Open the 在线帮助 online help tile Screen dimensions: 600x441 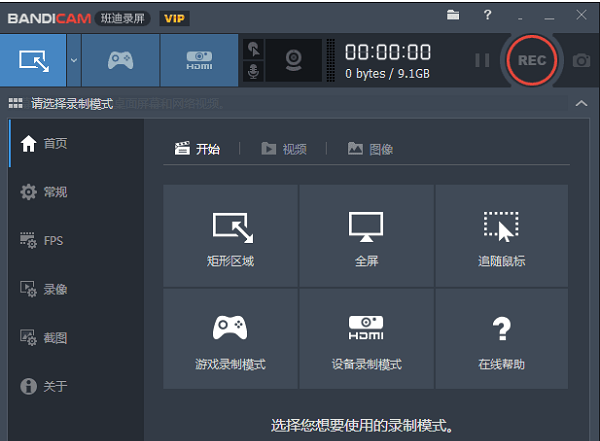tap(501, 339)
